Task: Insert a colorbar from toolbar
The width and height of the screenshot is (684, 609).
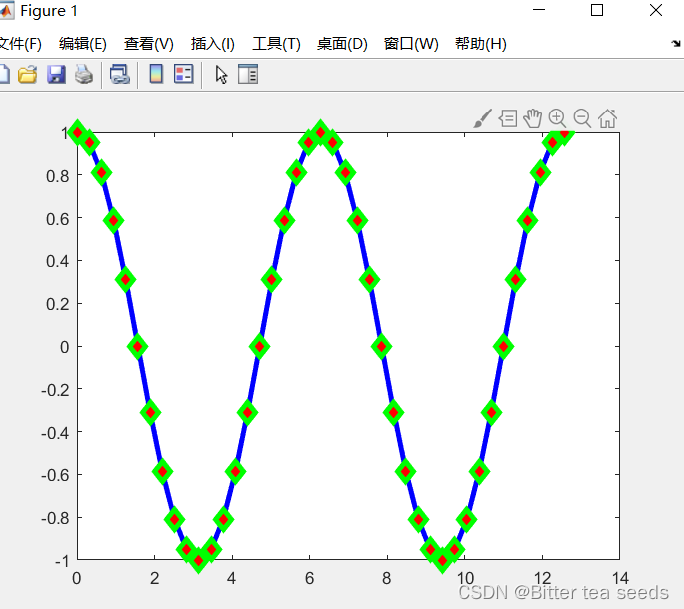Action: pos(156,74)
